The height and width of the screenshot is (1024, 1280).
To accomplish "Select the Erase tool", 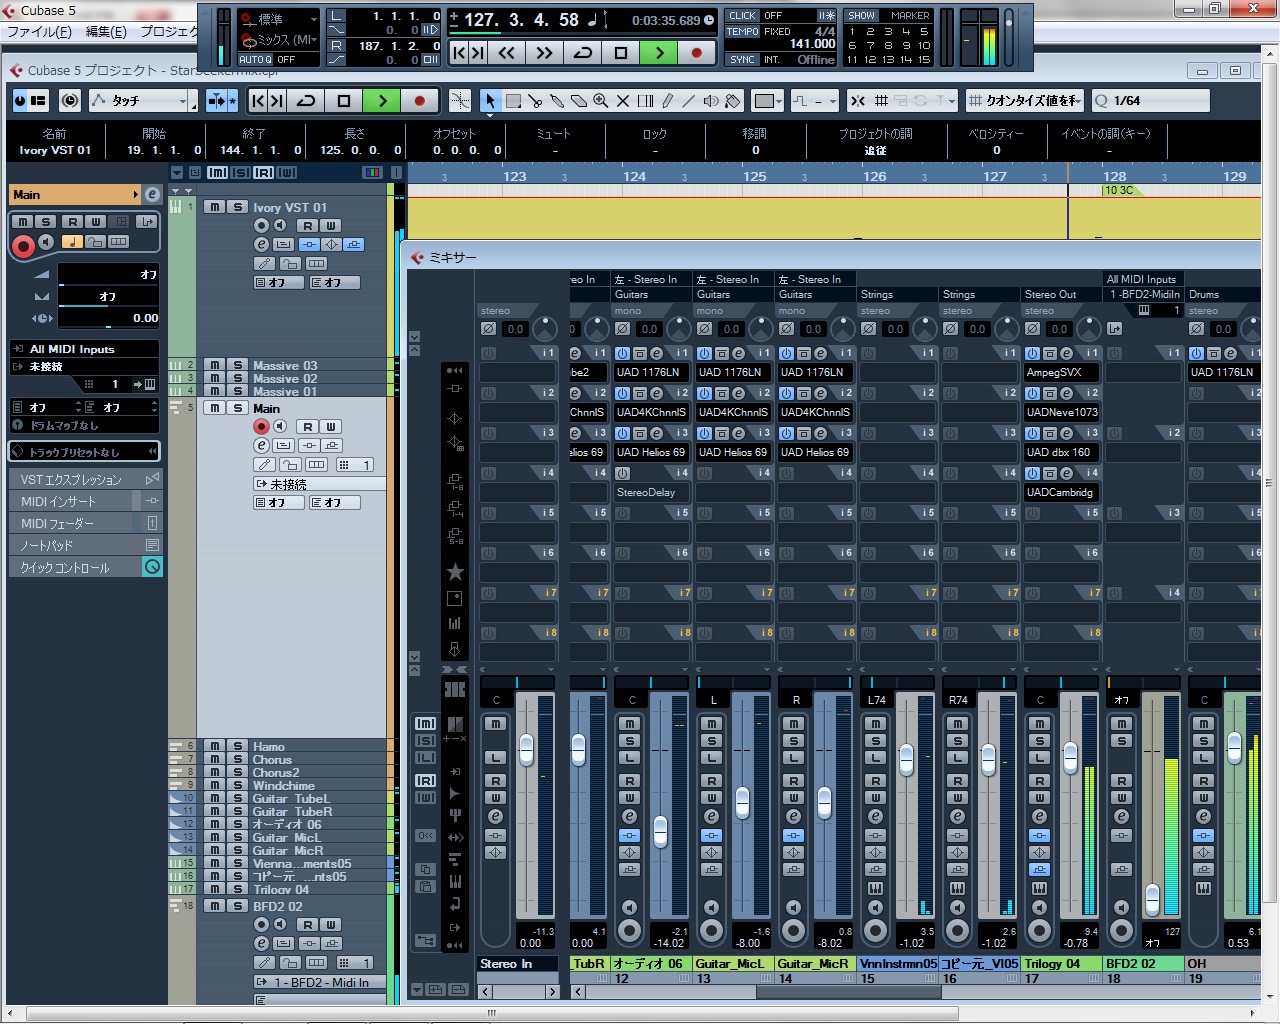I will coord(579,101).
